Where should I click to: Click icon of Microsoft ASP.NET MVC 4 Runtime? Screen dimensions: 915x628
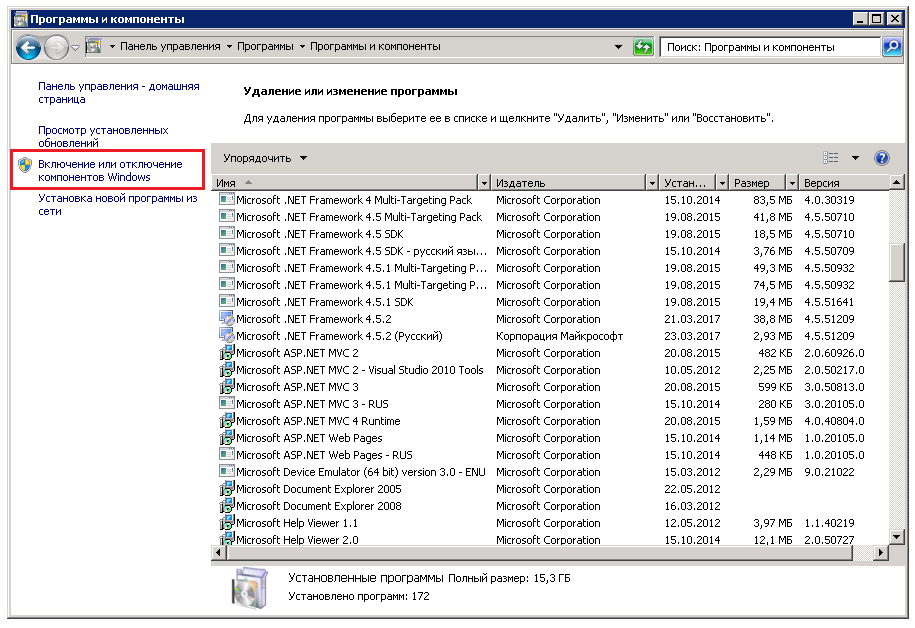tap(226, 420)
